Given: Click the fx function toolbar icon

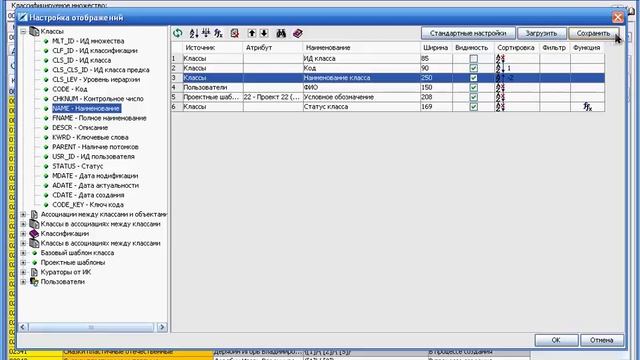Looking at the screenshot, I should pos(218,33).
